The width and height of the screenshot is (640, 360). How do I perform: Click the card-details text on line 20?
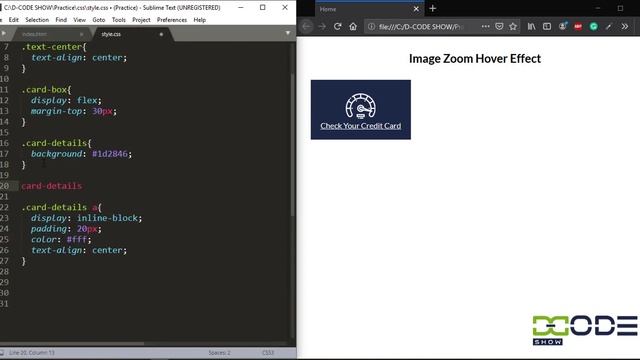coord(51,186)
